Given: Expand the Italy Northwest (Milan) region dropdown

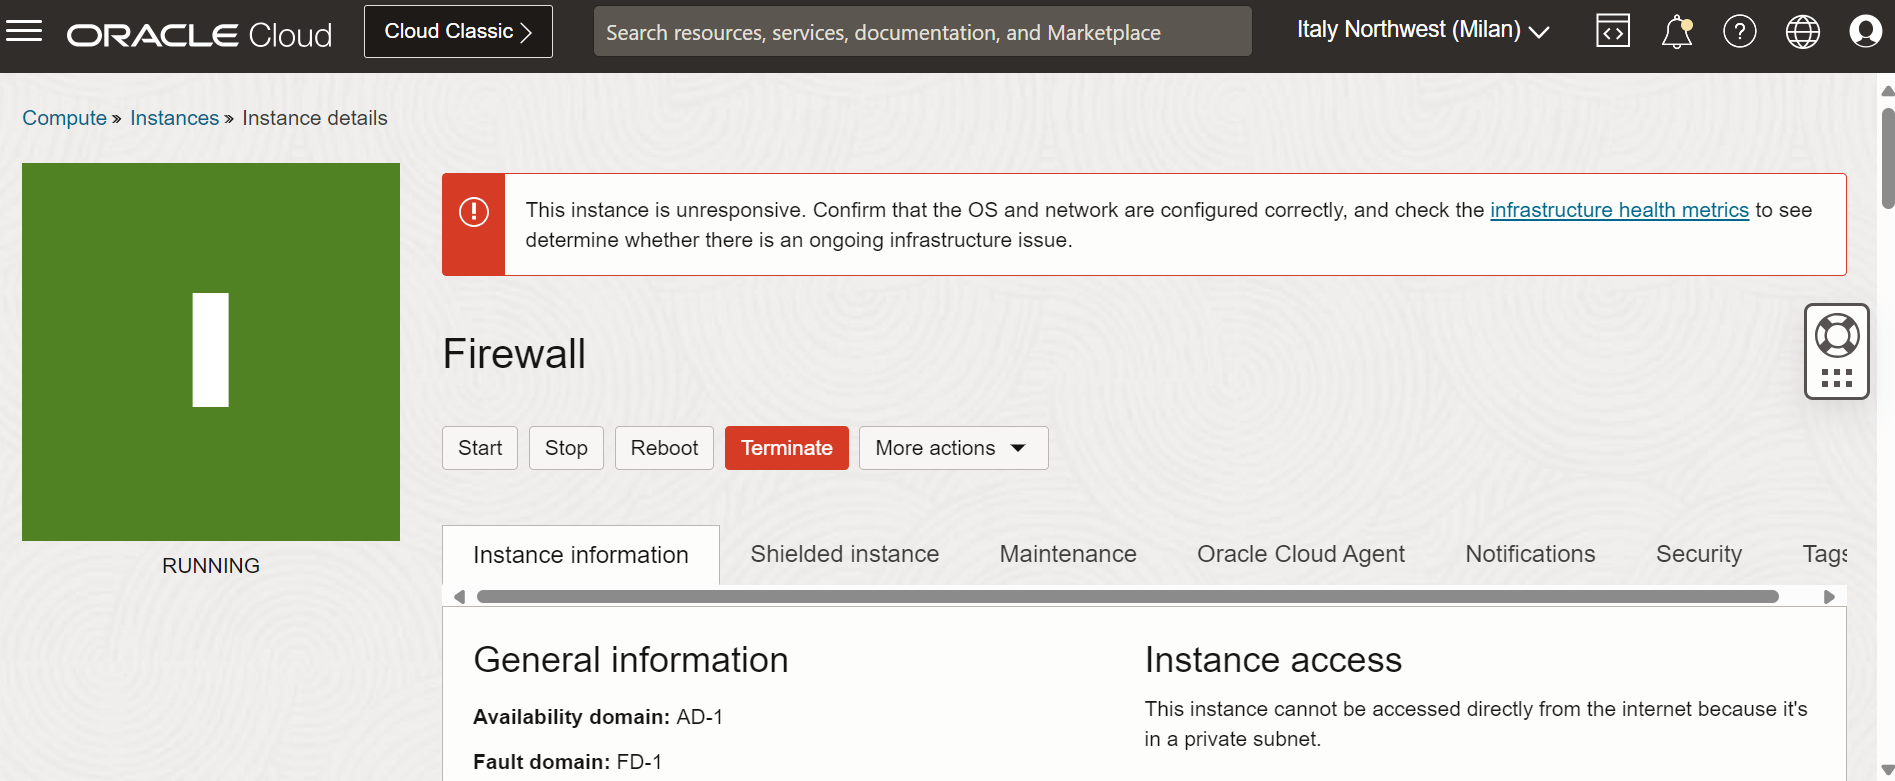Looking at the screenshot, I should pos(1422,30).
